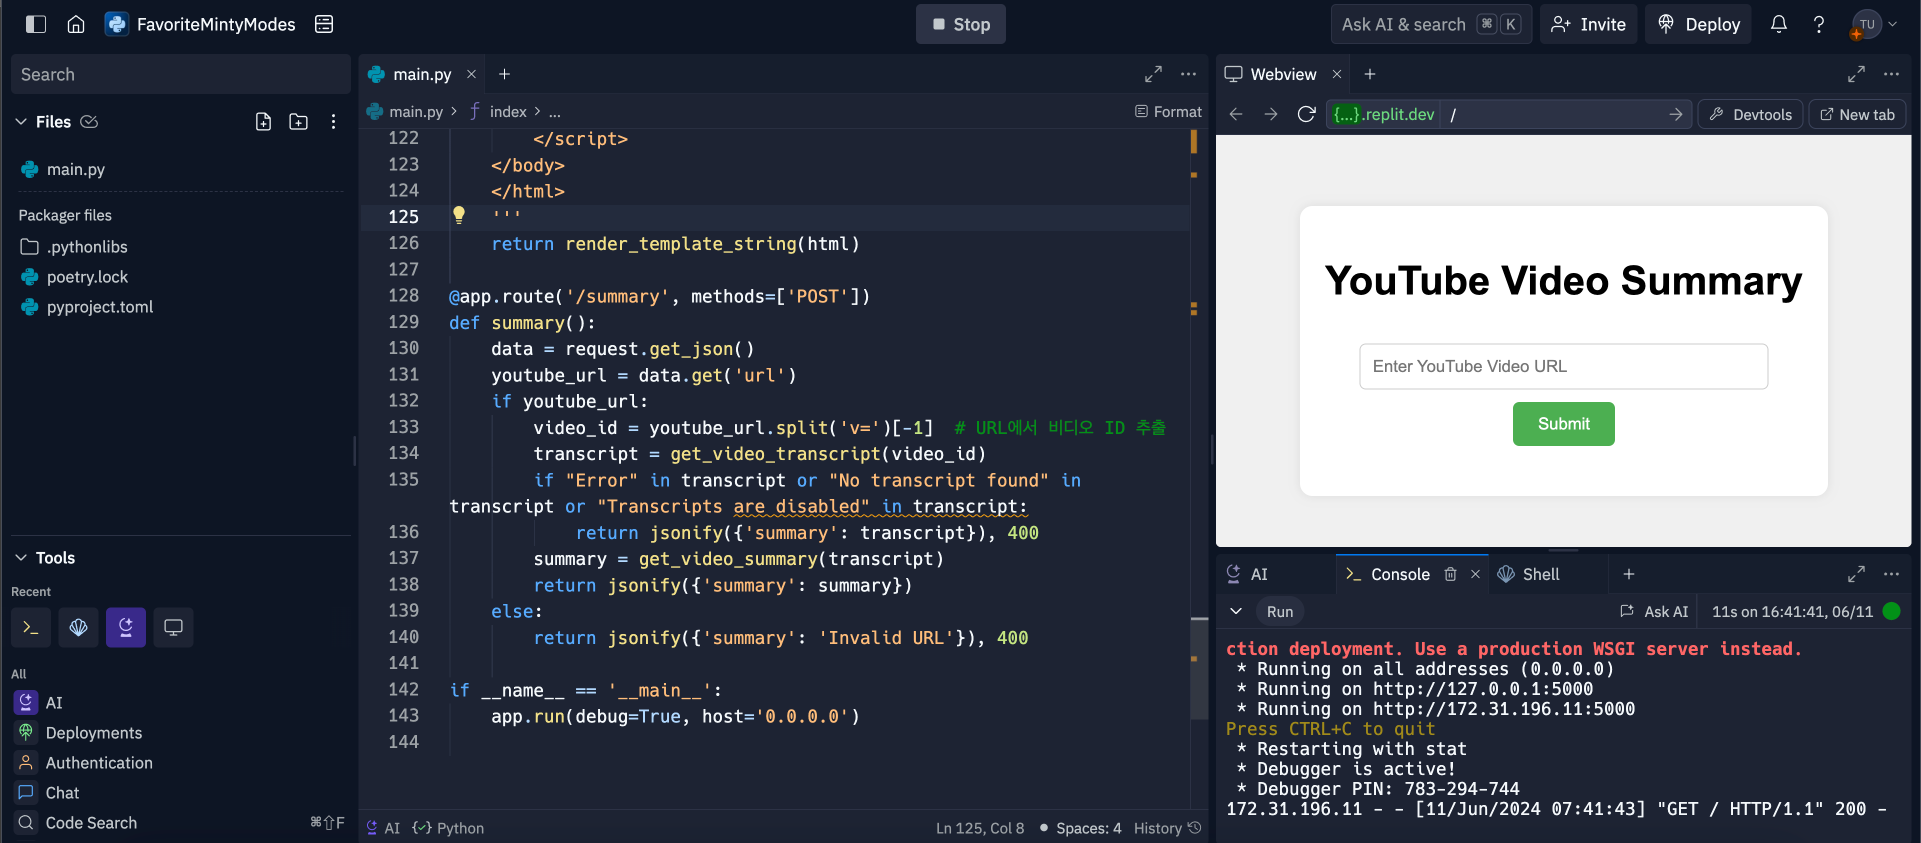Close the Webview tab

click(x=1337, y=74)
